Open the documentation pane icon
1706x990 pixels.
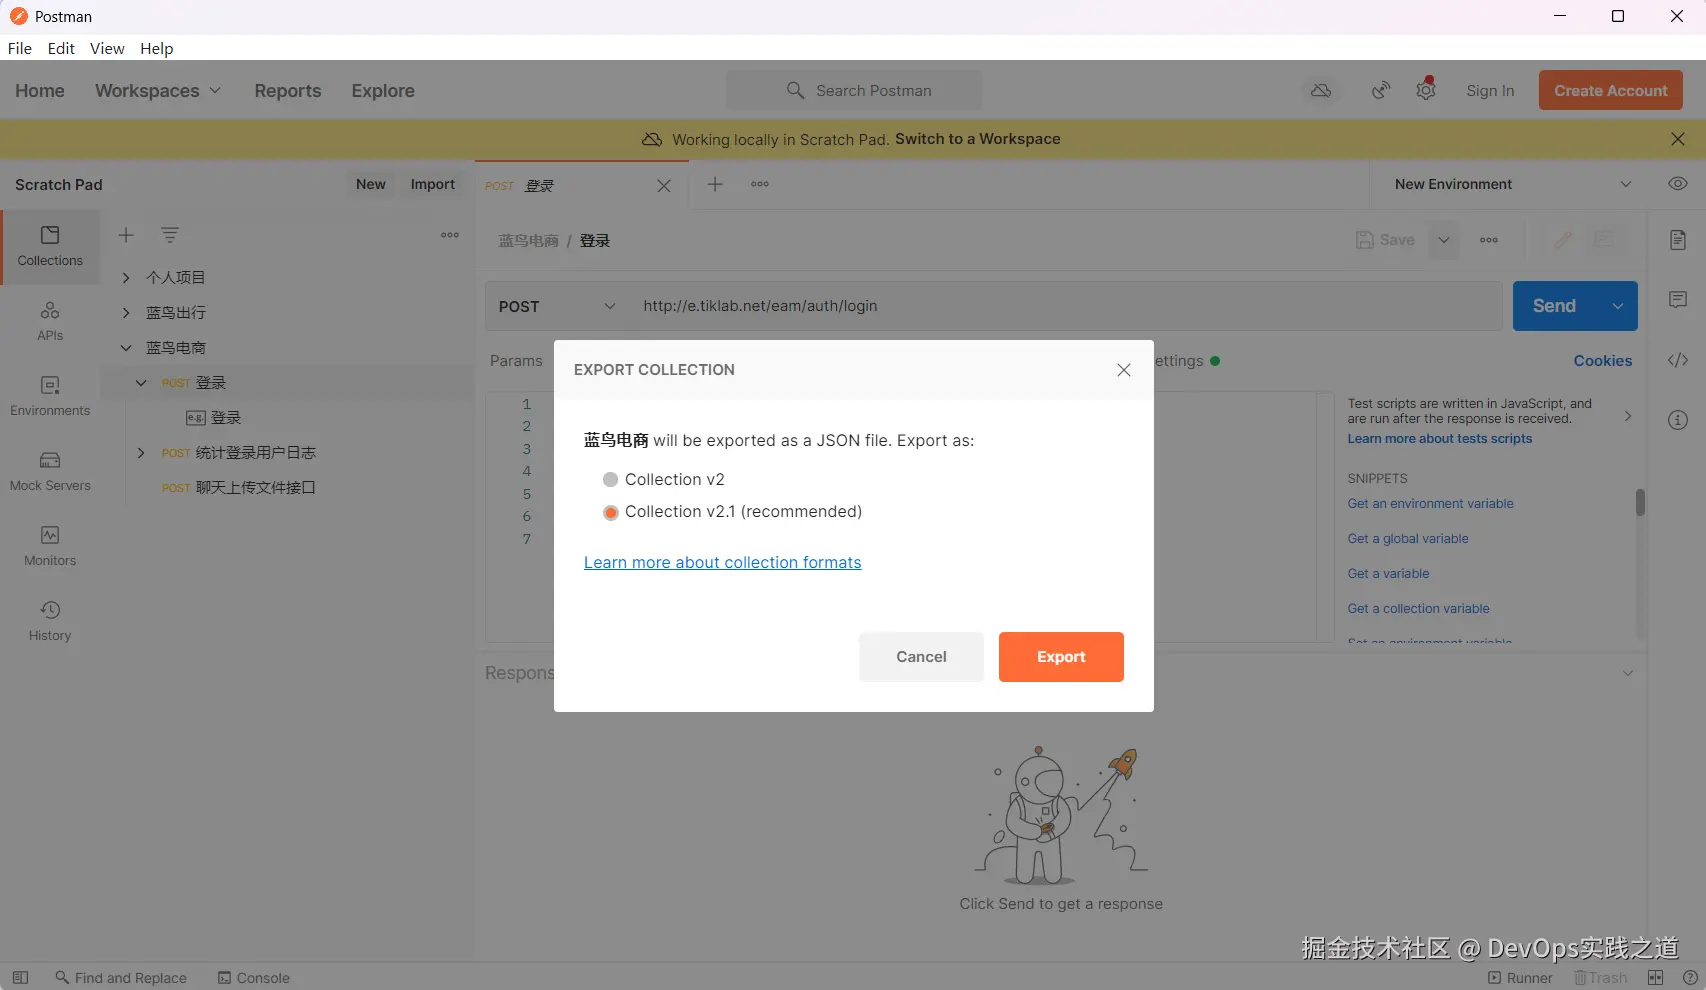click(x=1678, y=240)
